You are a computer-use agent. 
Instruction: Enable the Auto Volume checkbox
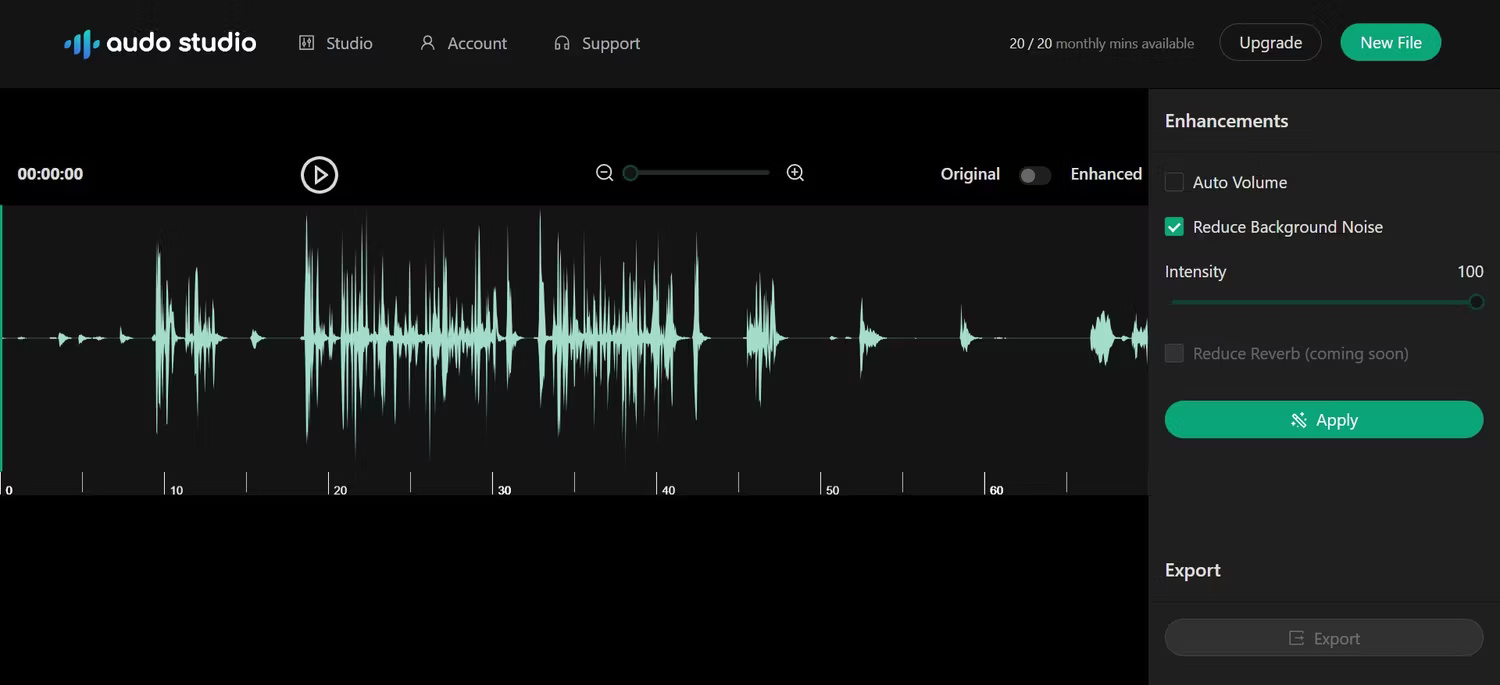1174,182
